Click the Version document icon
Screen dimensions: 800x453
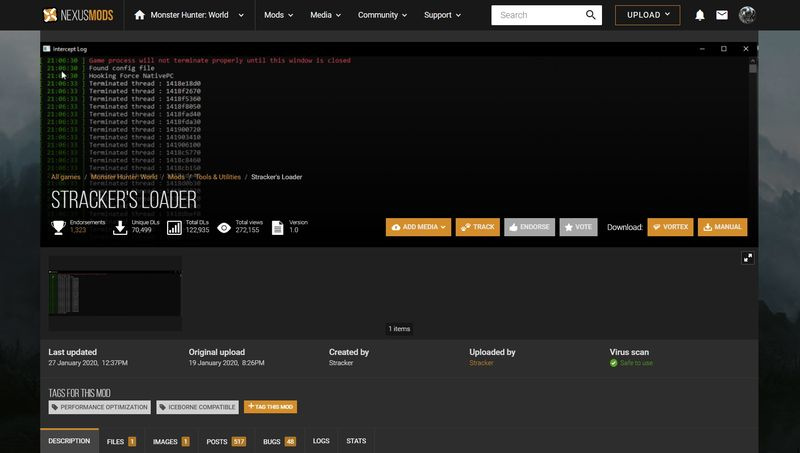coord(277,228)
